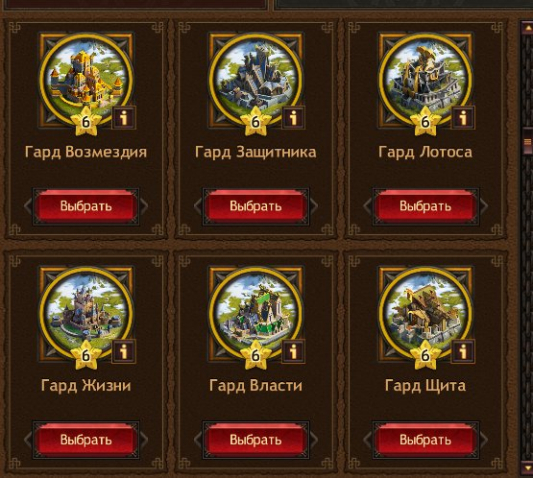Click Выбрать under Гард Возмездия
The width and height of the screenshot is (533, 478).
[x=86, y=206]
